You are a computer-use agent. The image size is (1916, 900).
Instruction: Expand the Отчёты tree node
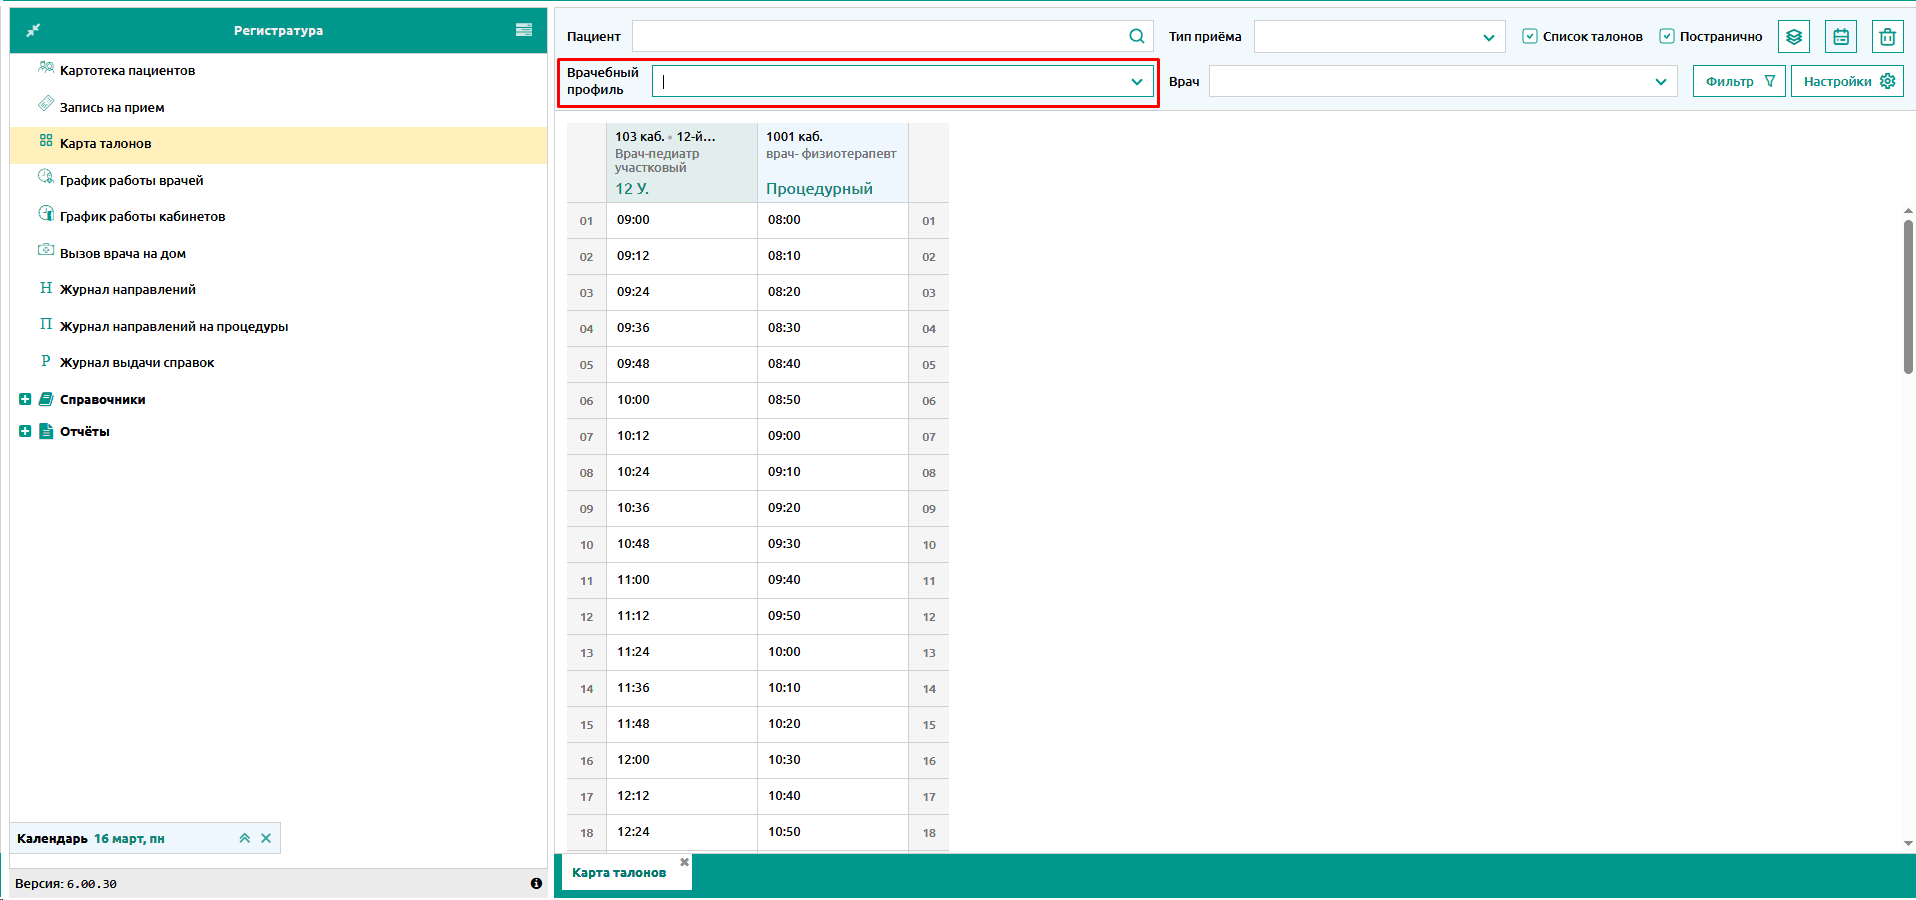tap(25, 431)
